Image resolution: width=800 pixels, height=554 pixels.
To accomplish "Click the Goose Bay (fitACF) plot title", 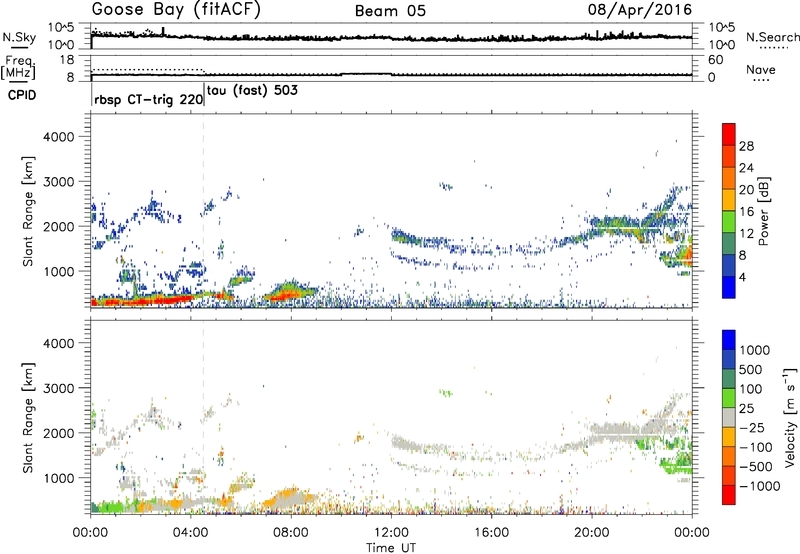I will [x=176, y=10].
